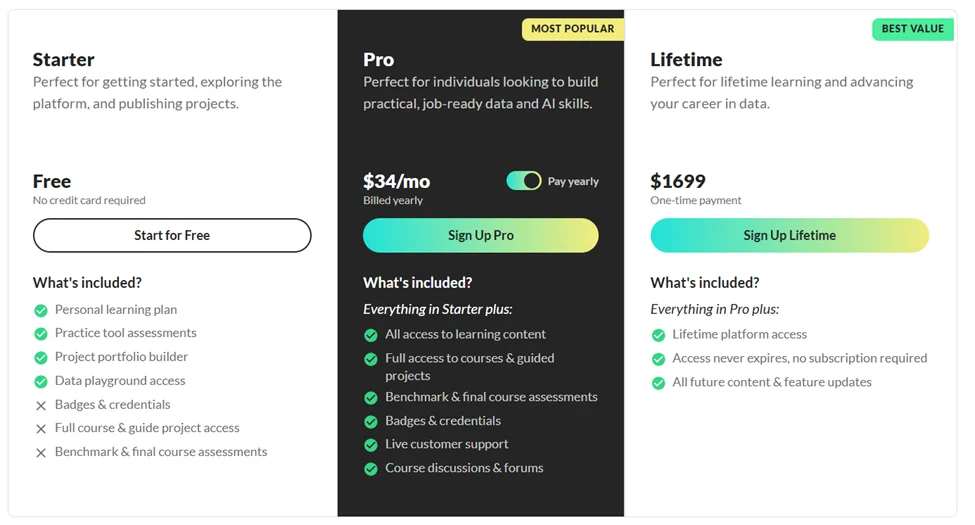Toggle the Pay yearly switch
Viewport: 975px width, 525px height.
pos(523,181)
